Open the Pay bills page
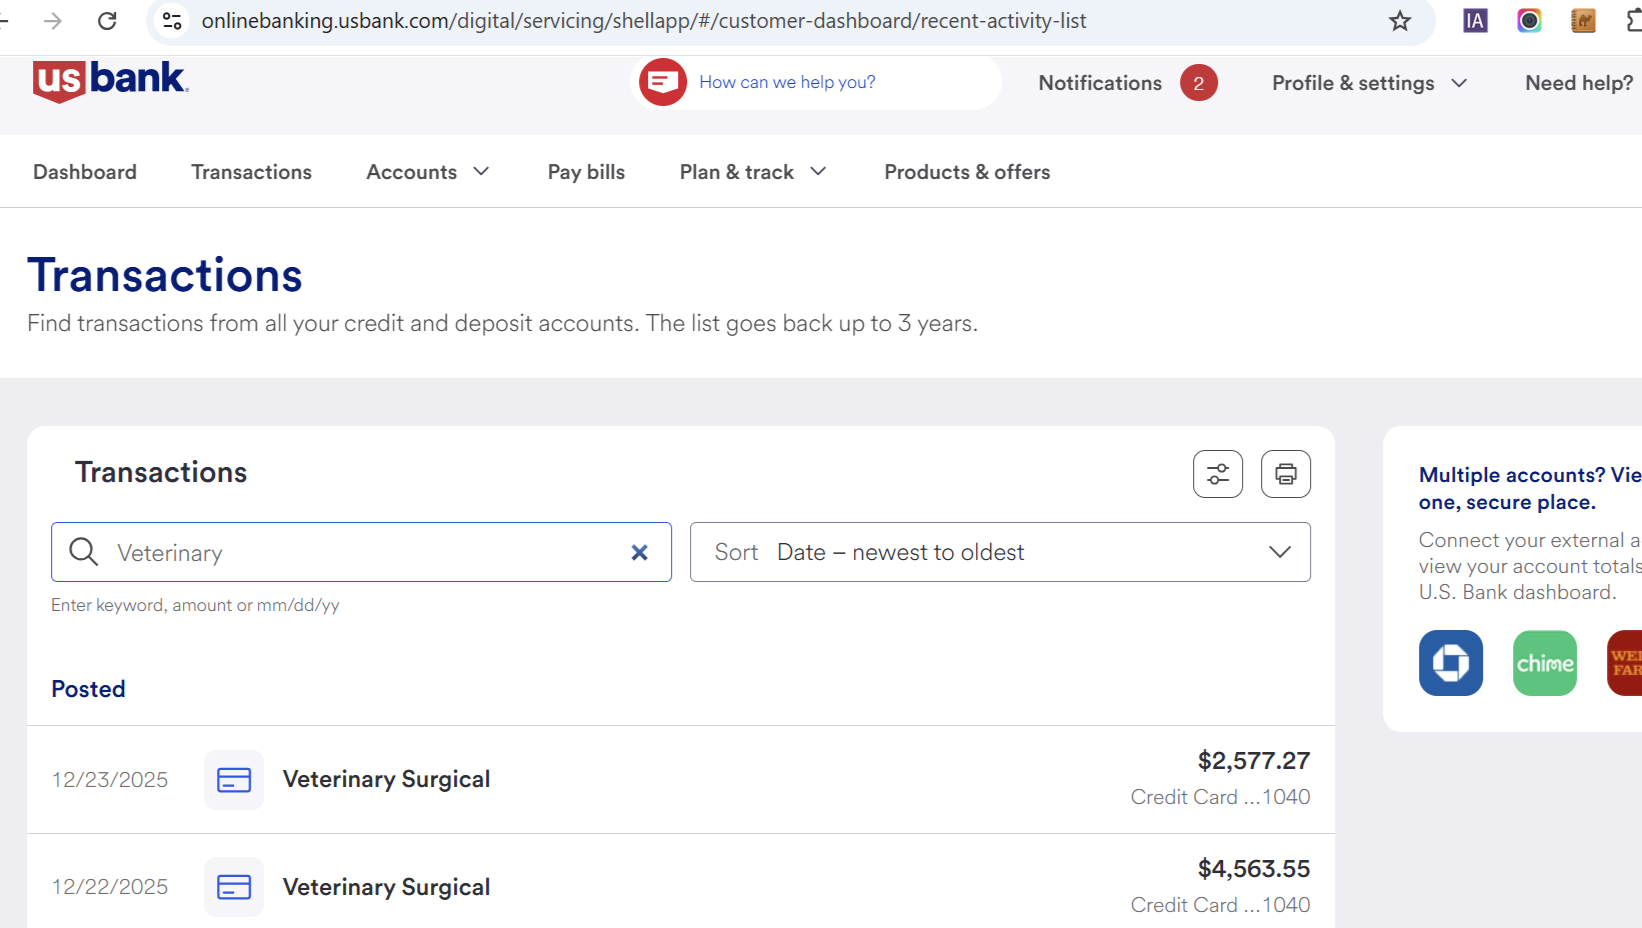The width and height of the screenshot is (1642, 928). point(586,172)
